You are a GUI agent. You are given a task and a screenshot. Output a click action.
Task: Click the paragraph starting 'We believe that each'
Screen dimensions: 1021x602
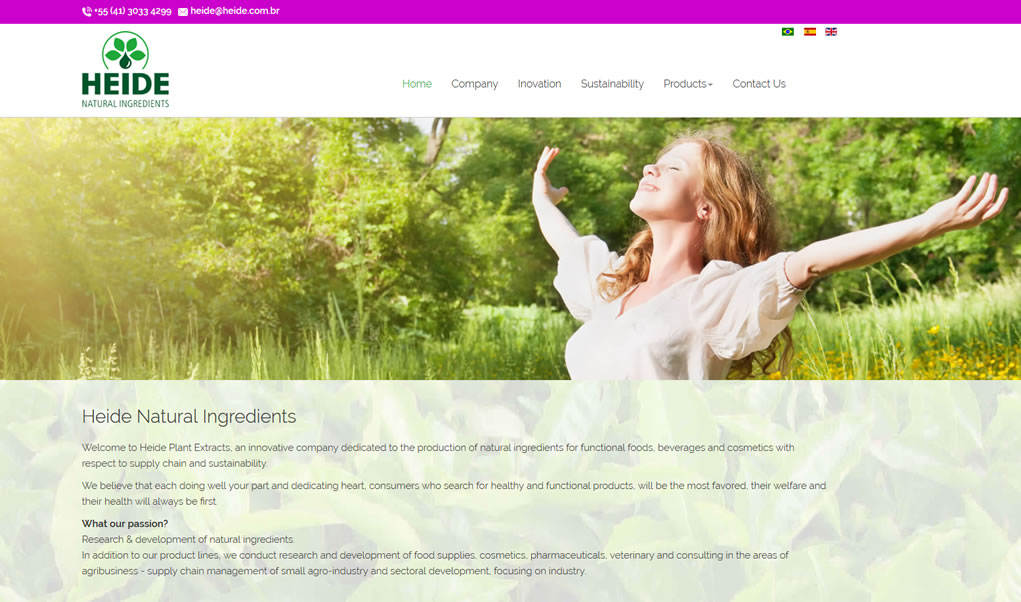point(454,493)
